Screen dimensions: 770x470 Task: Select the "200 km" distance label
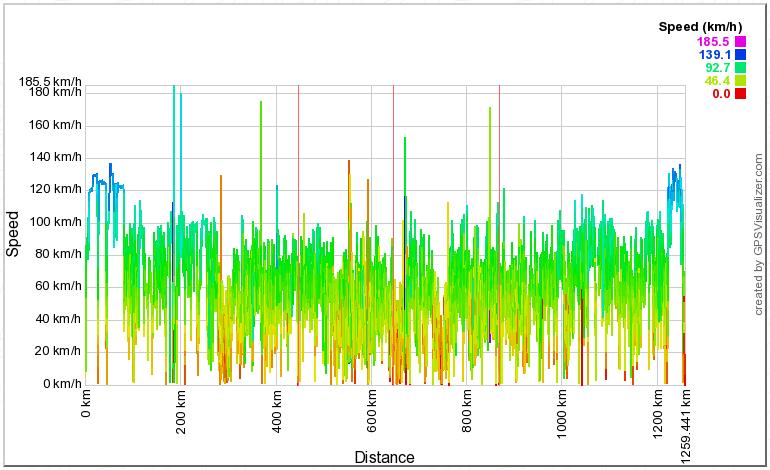(181, 410)
